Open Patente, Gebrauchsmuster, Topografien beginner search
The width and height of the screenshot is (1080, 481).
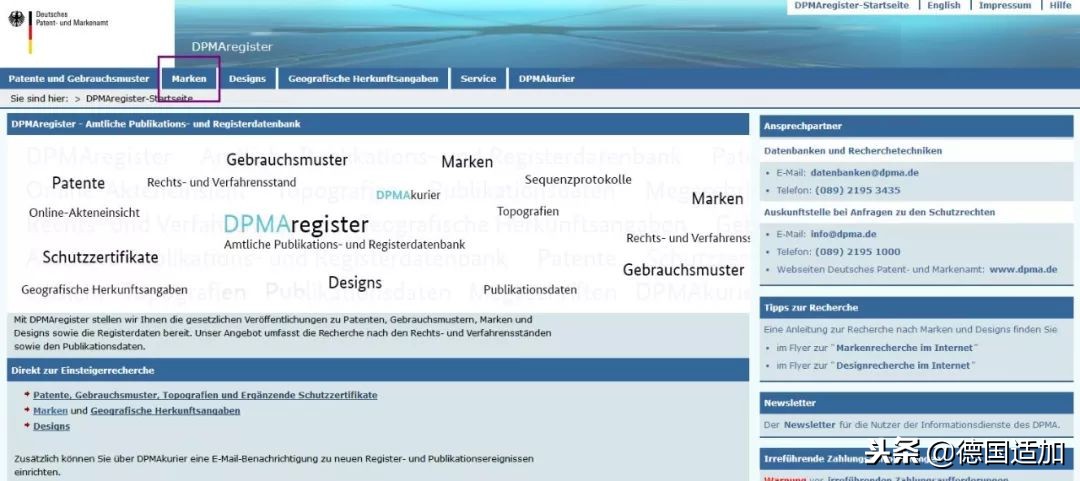pos(205,396)
